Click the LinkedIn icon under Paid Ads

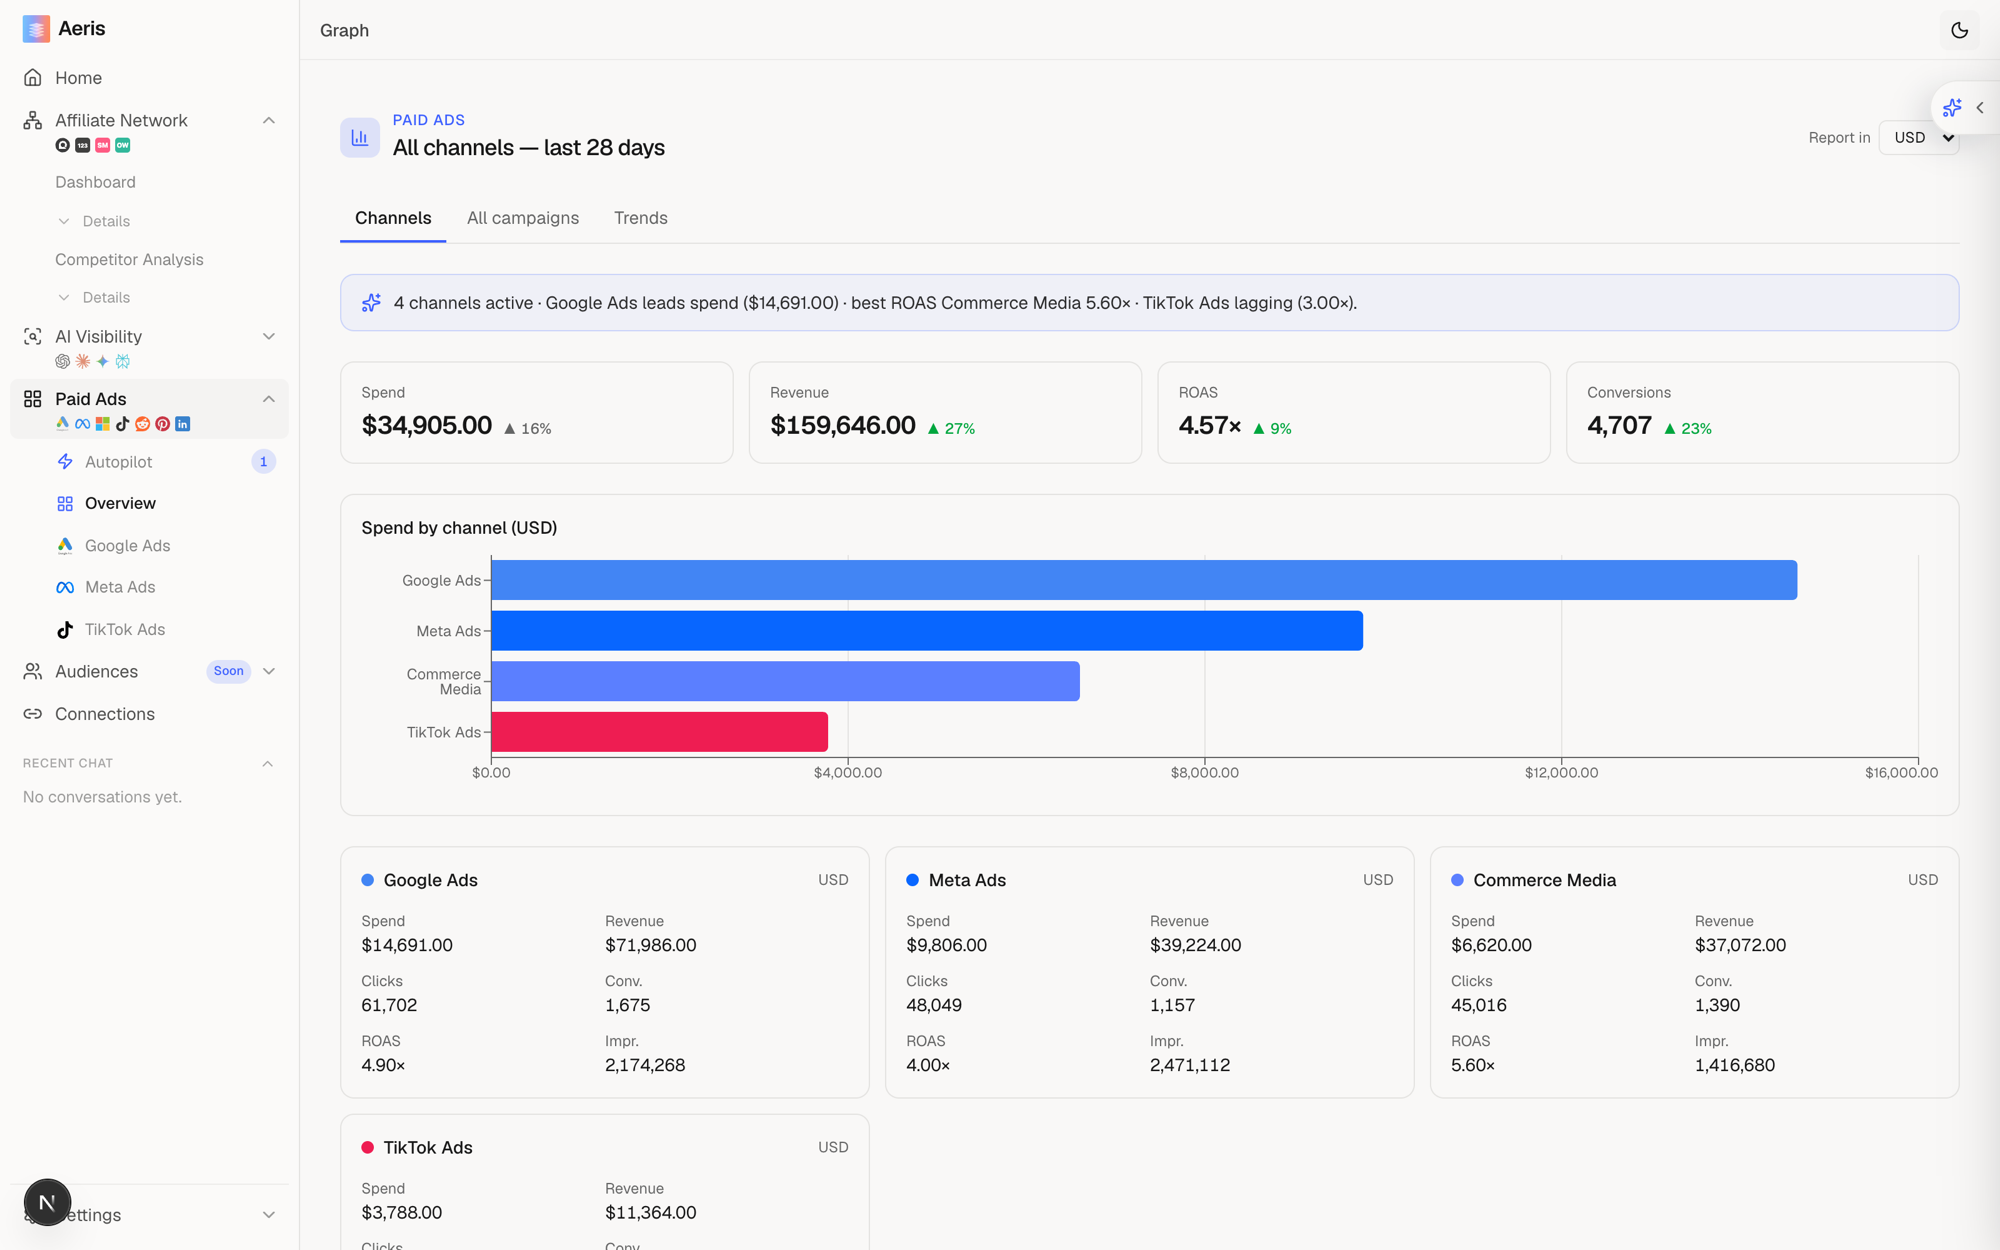(x=183, y=424)
